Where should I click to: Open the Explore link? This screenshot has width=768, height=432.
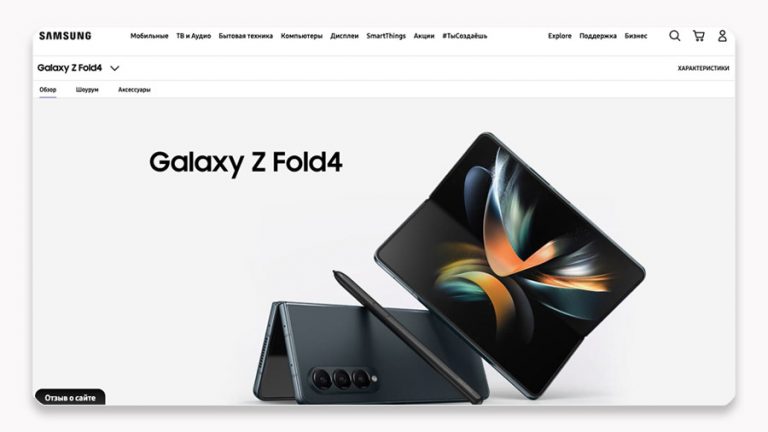click(x=559, y=36)
